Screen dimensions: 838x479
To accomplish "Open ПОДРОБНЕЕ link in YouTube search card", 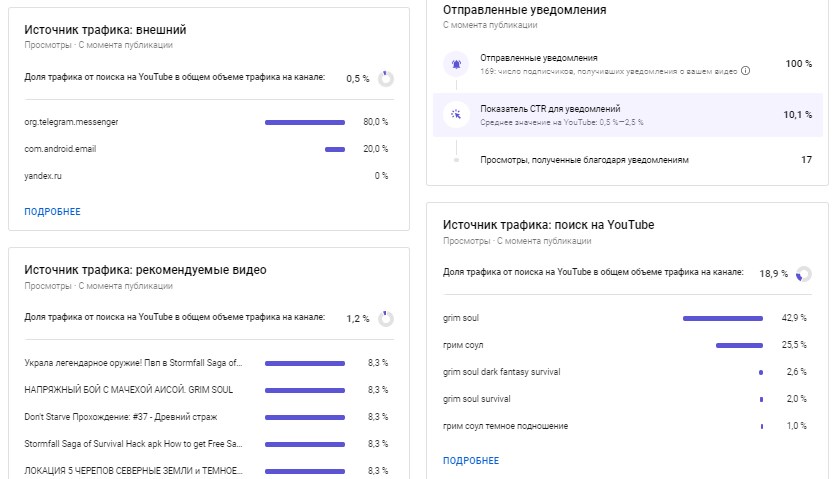I will click(470, 461).
